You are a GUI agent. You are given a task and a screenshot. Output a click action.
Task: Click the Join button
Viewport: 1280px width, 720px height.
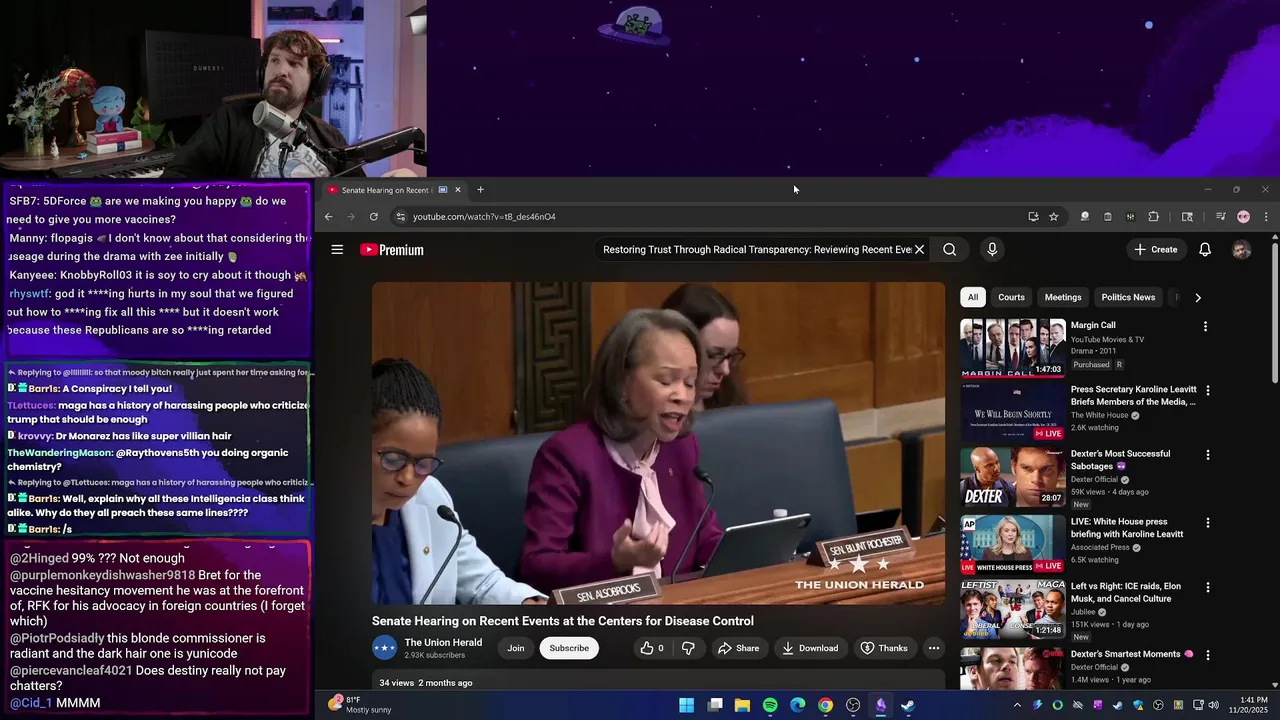(516, 648)
